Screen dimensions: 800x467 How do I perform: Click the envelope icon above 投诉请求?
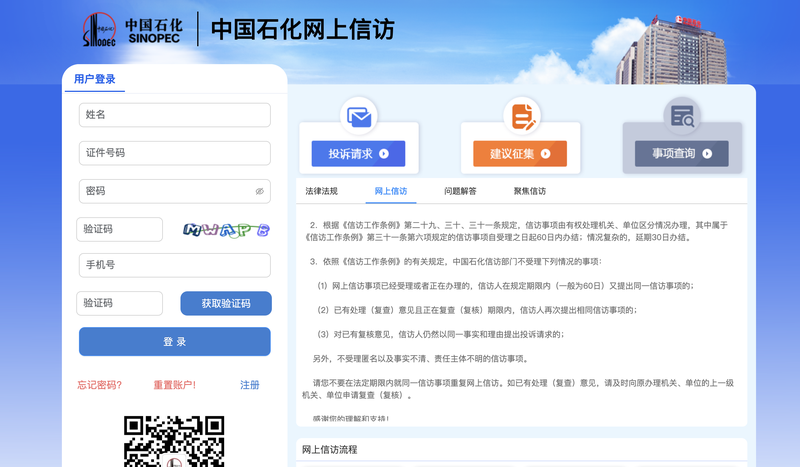[359, 117]
